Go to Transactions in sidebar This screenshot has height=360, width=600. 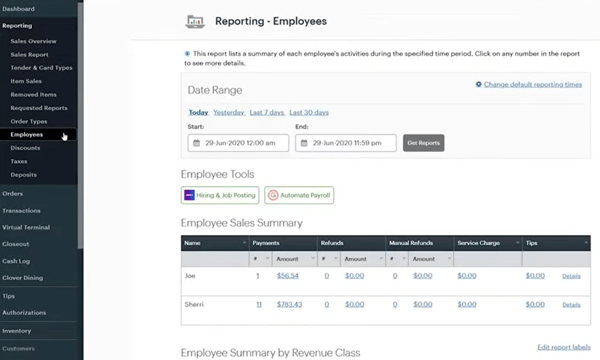[21, 210]
